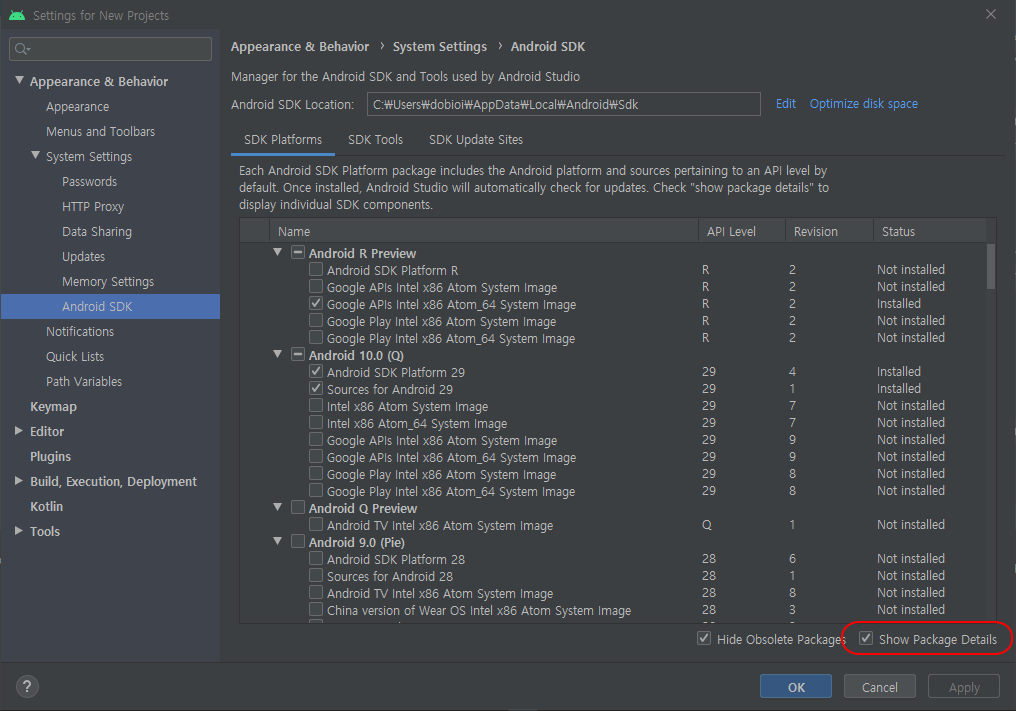Click the Name column header

point(484,231)
